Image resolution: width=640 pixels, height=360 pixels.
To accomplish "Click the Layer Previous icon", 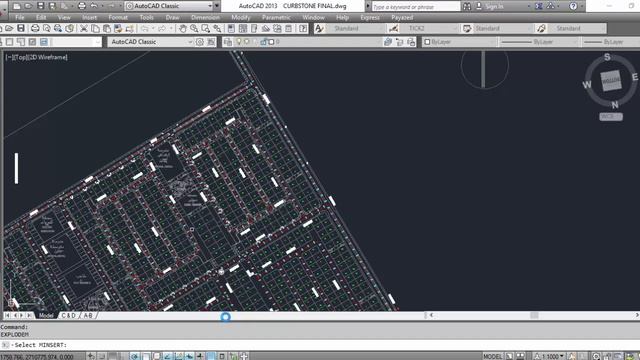I will point(399,42).
